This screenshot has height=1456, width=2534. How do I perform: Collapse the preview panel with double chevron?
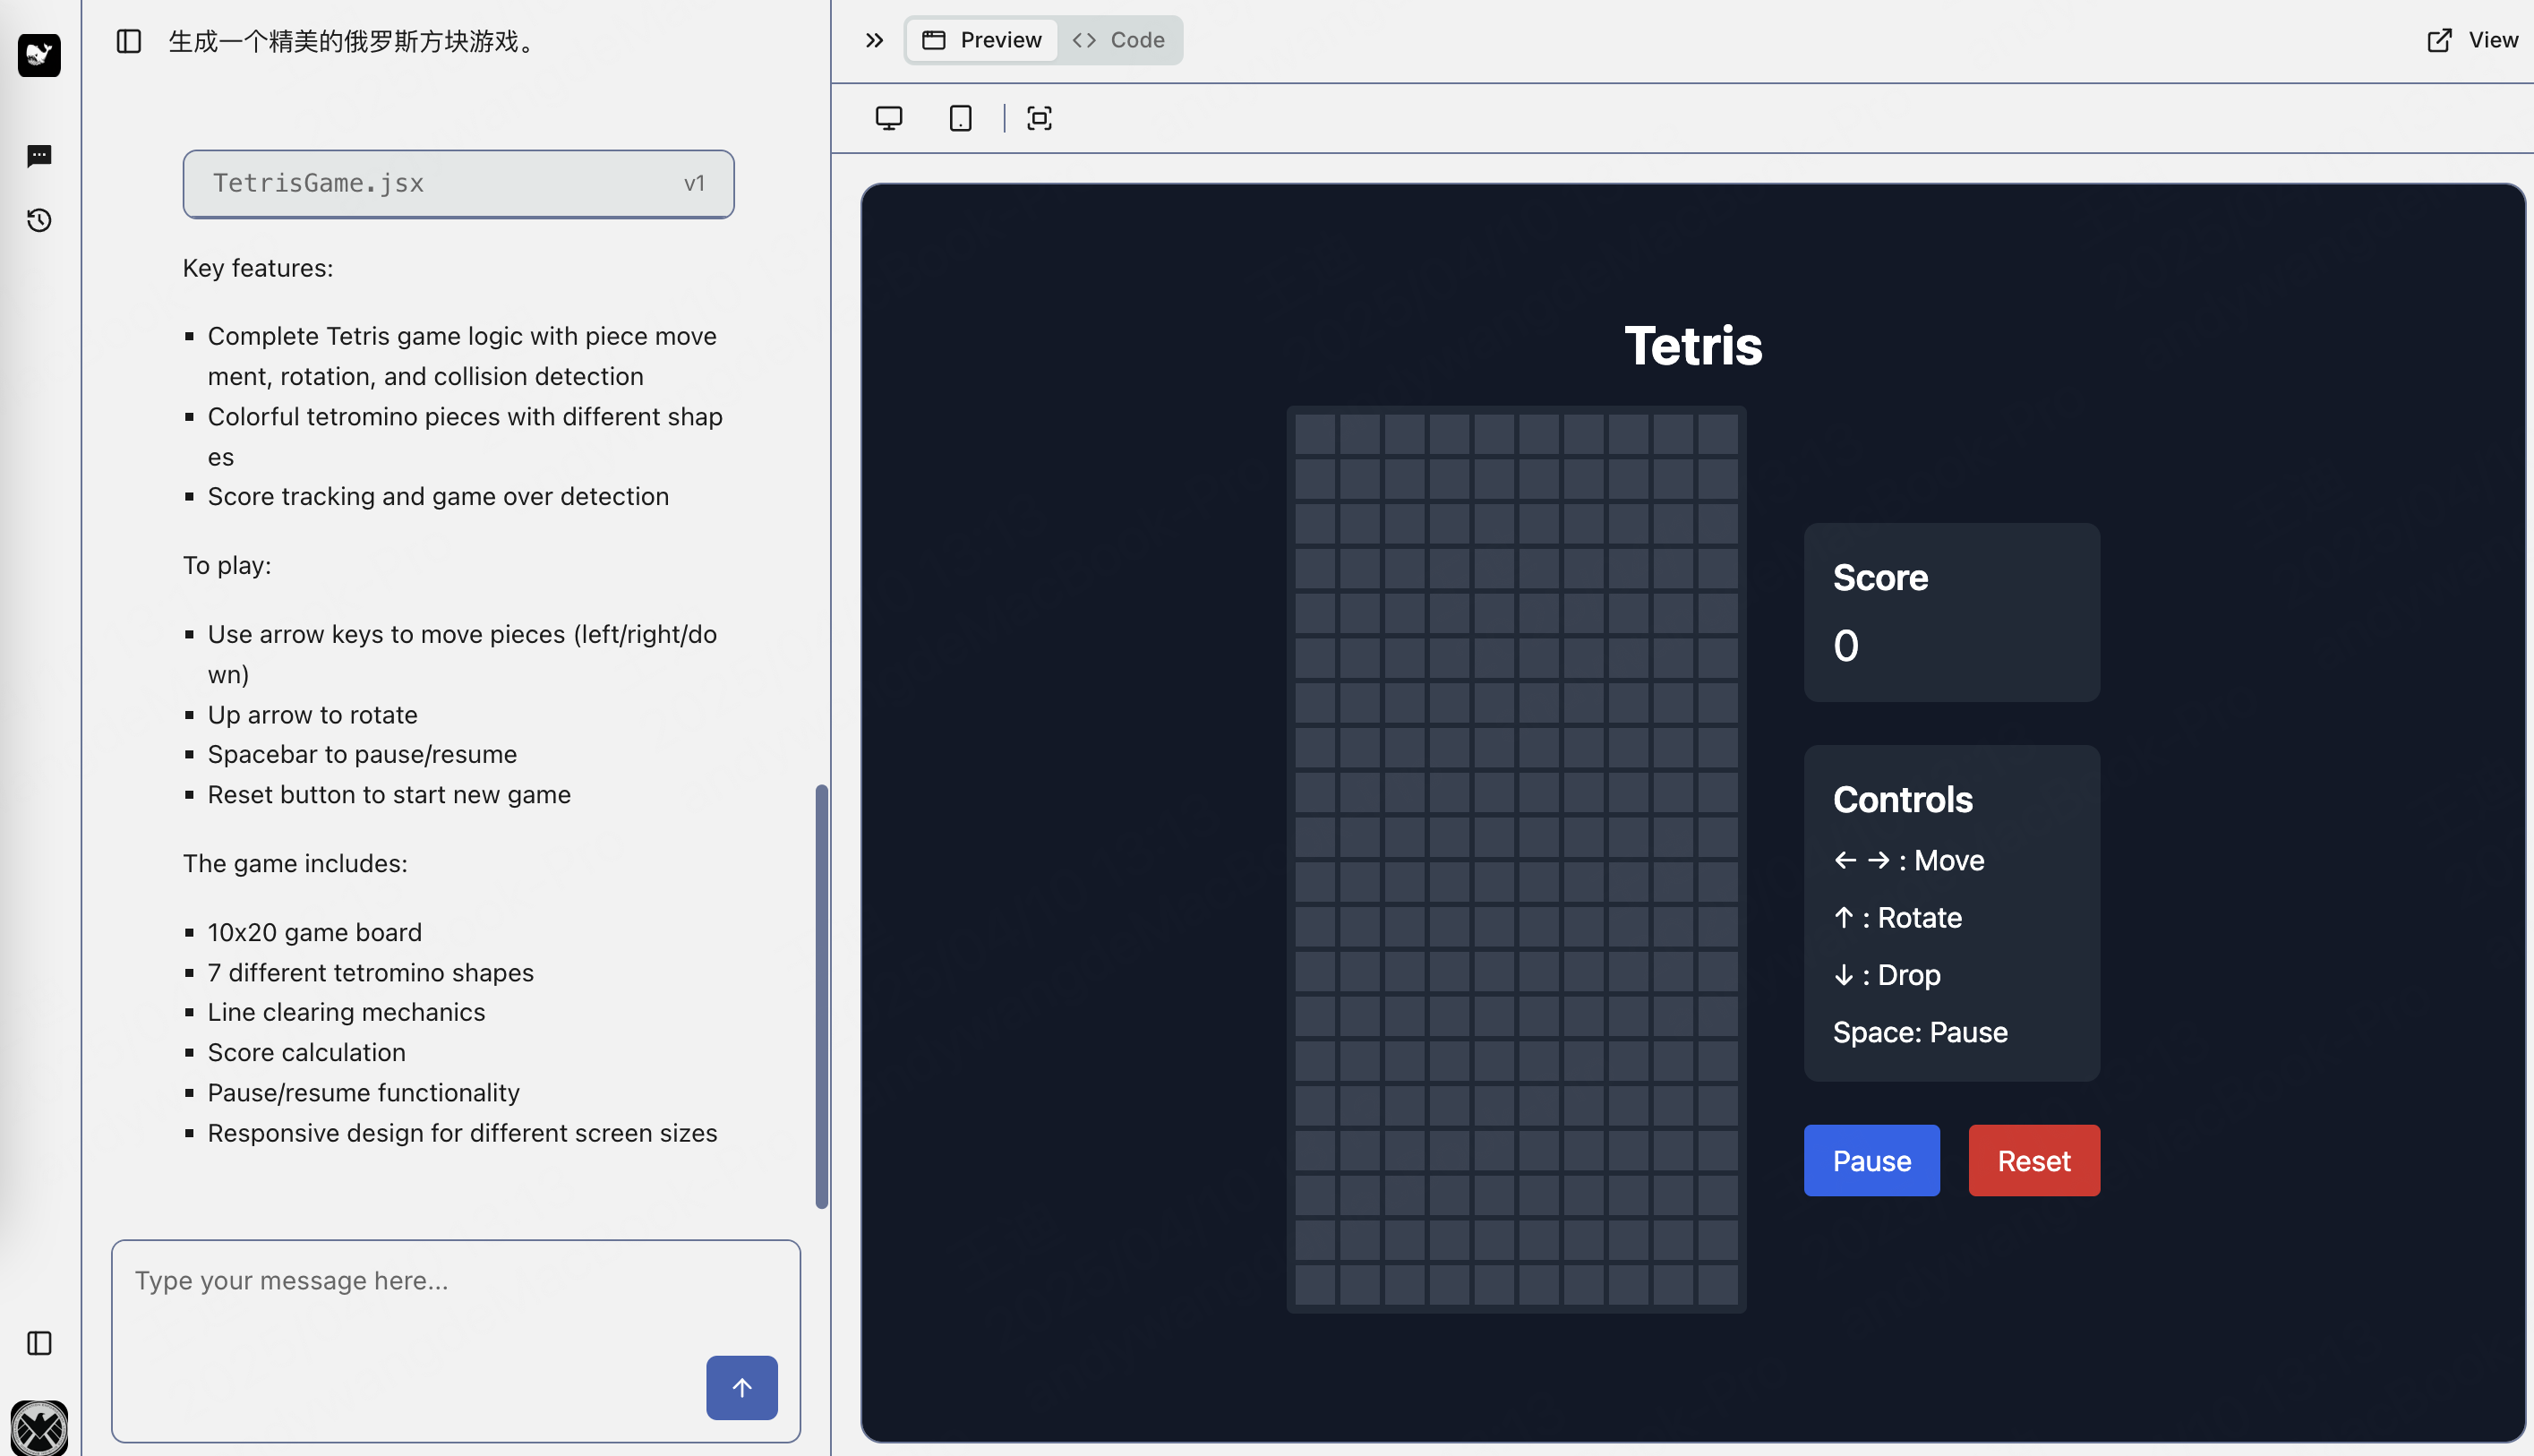(874, 41)
